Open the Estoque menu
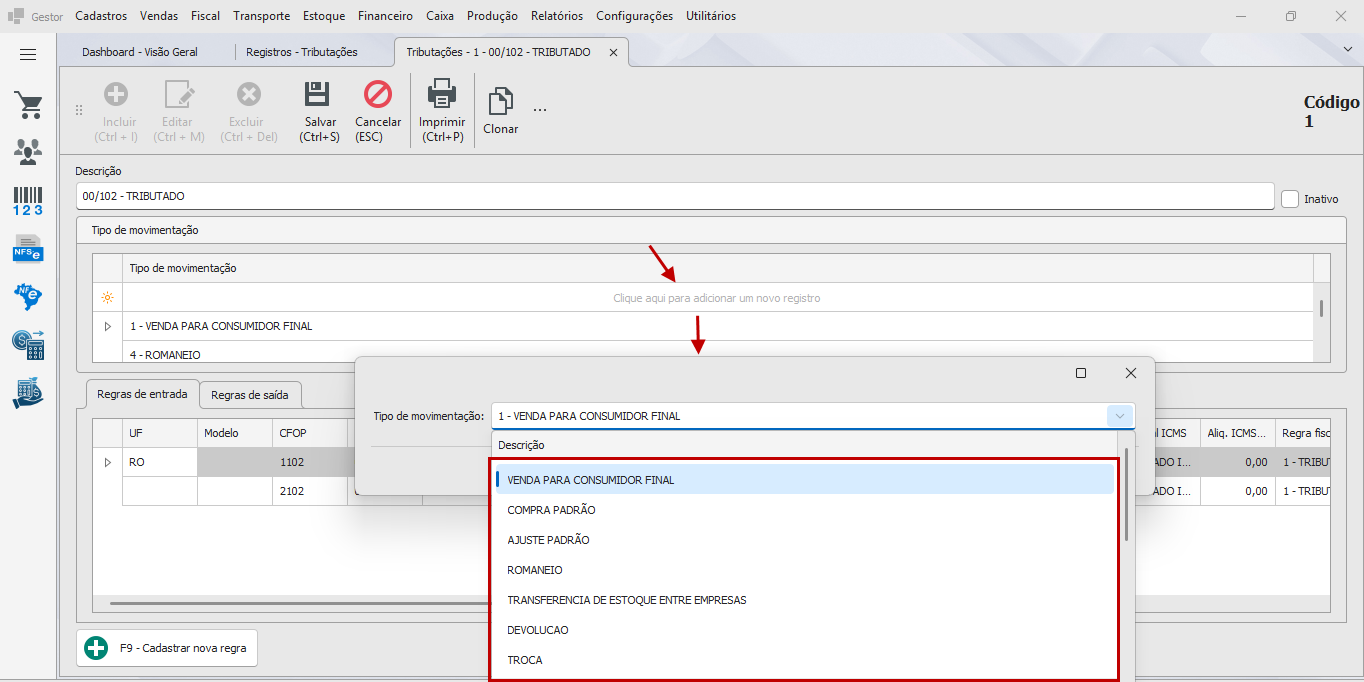The image size is (1364, 682). (324, 16)
